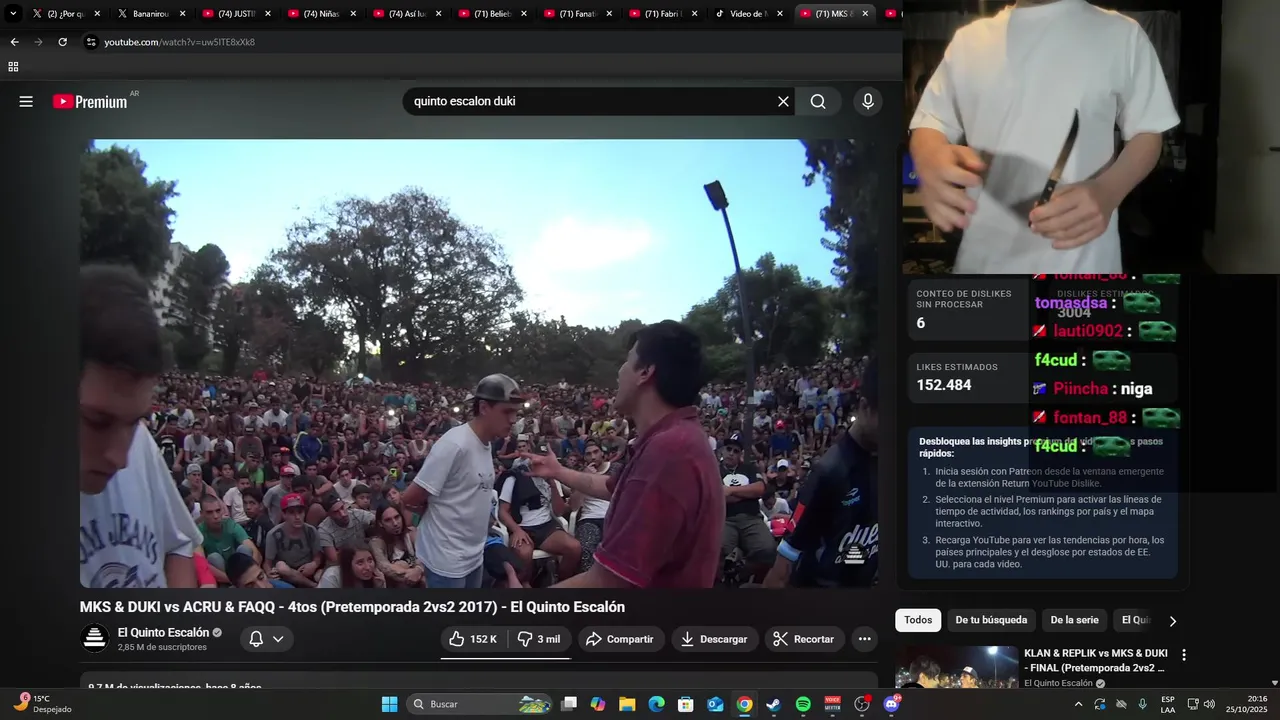Open Steam from the taskbar
This screenshot has height=720, width=1280.
coord(773,704)
